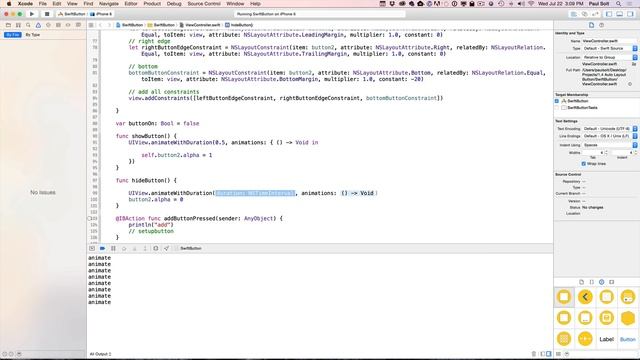Viewport: 640px width, 360px height.
Task: Adjust the indent width stepper
Action: [635, 153]
